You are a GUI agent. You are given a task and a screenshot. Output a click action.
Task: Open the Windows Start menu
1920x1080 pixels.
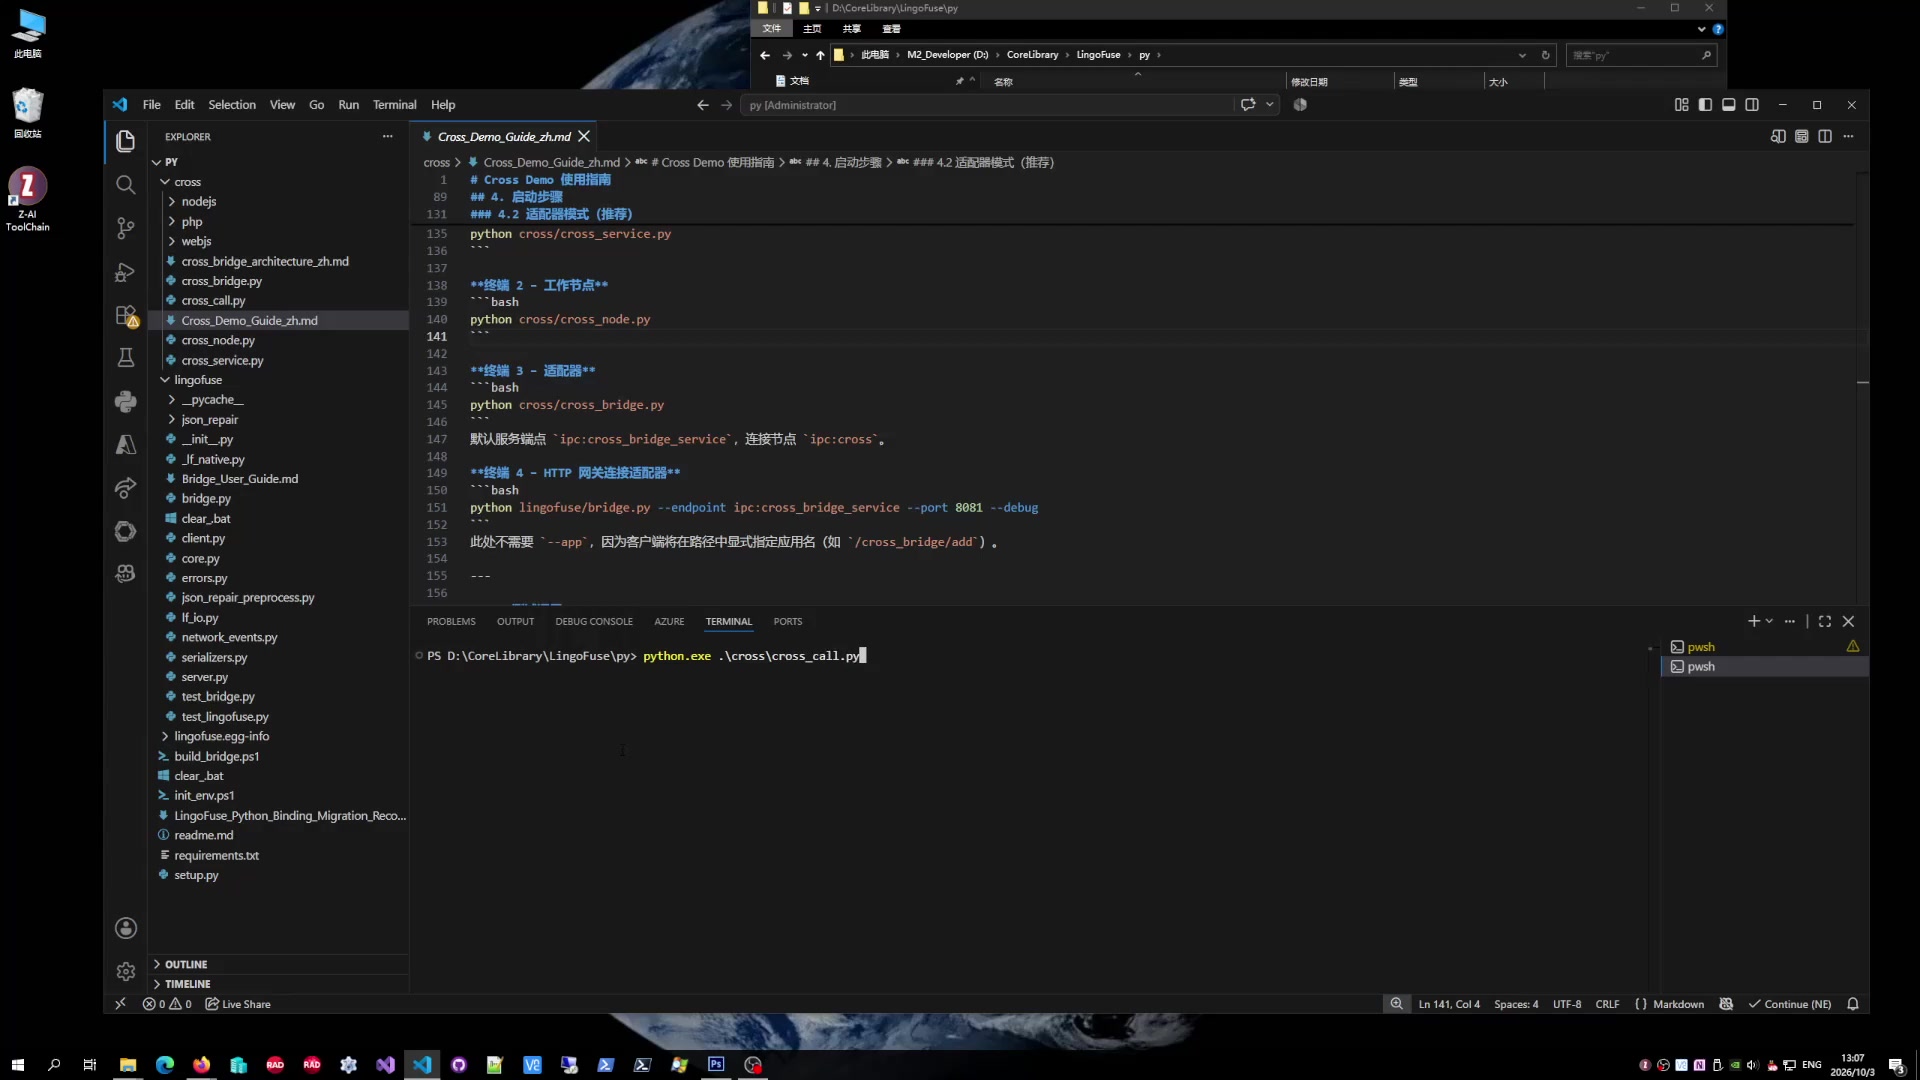coord(17,1065)
